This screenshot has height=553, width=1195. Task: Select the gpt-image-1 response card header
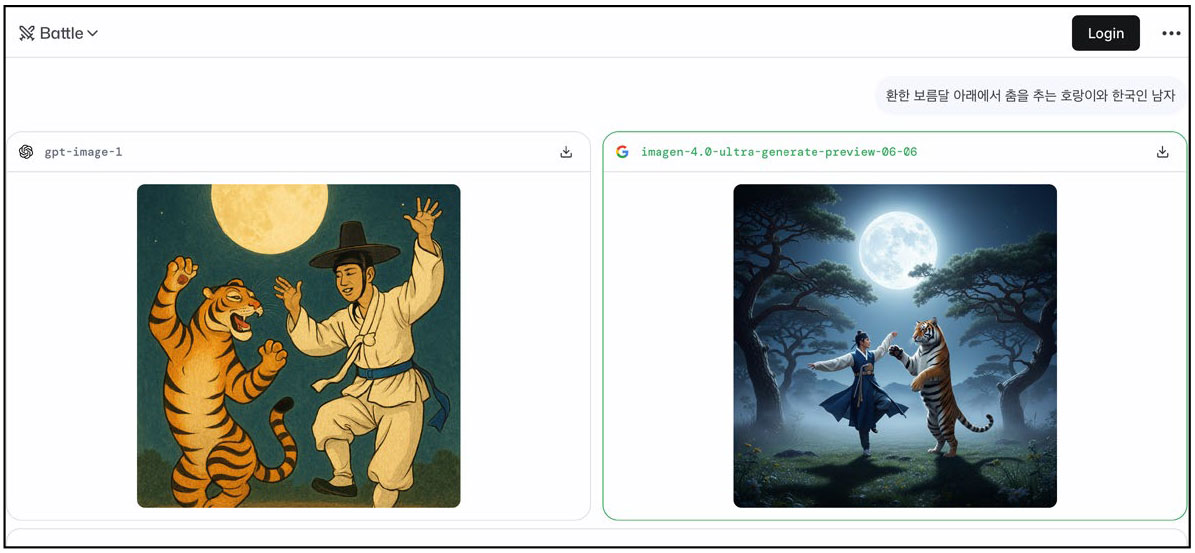(x=299, y=152)
